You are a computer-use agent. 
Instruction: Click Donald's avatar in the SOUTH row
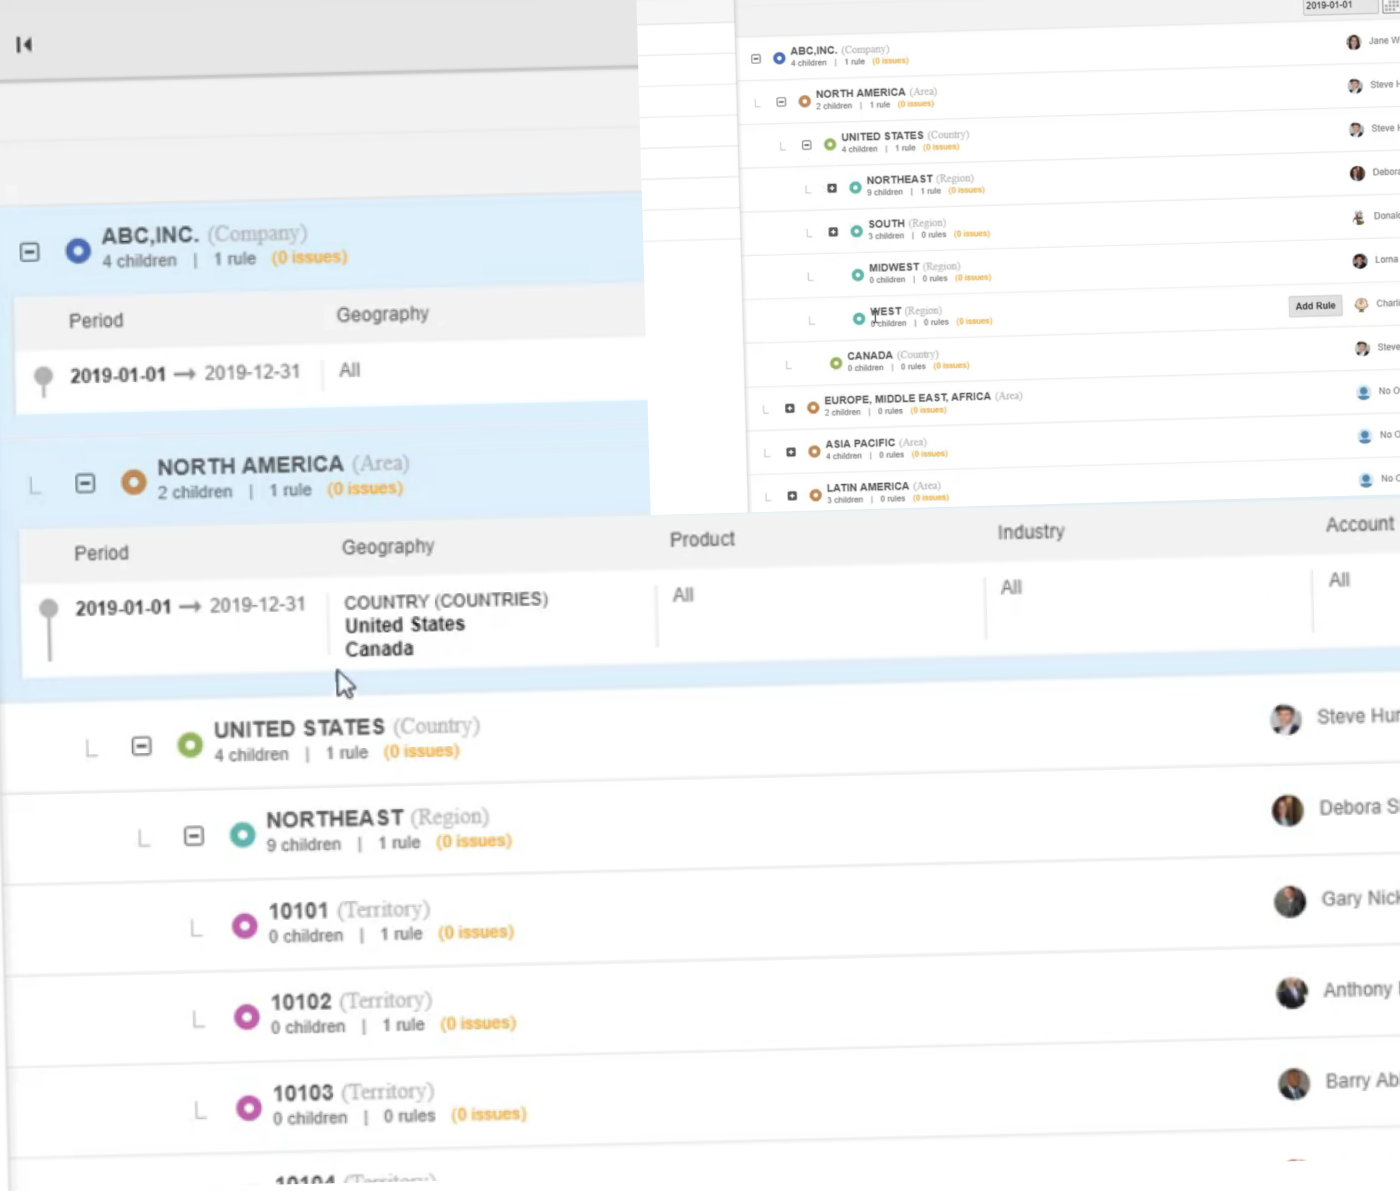[x=1358, y=217]
